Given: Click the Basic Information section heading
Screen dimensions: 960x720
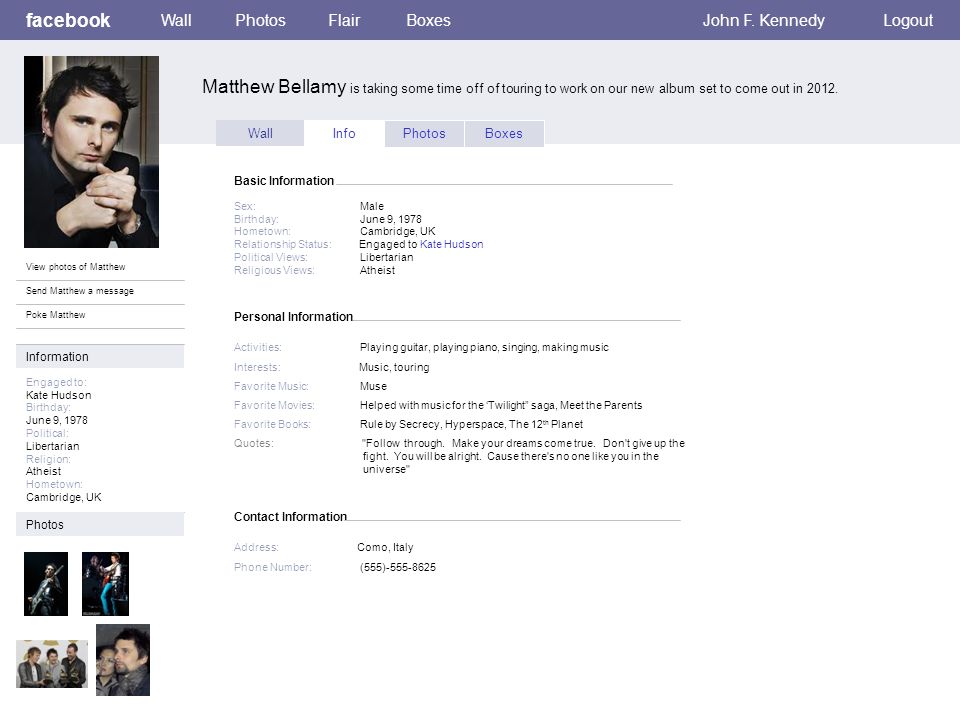Looking at the screenshot, I should [284, 181].
